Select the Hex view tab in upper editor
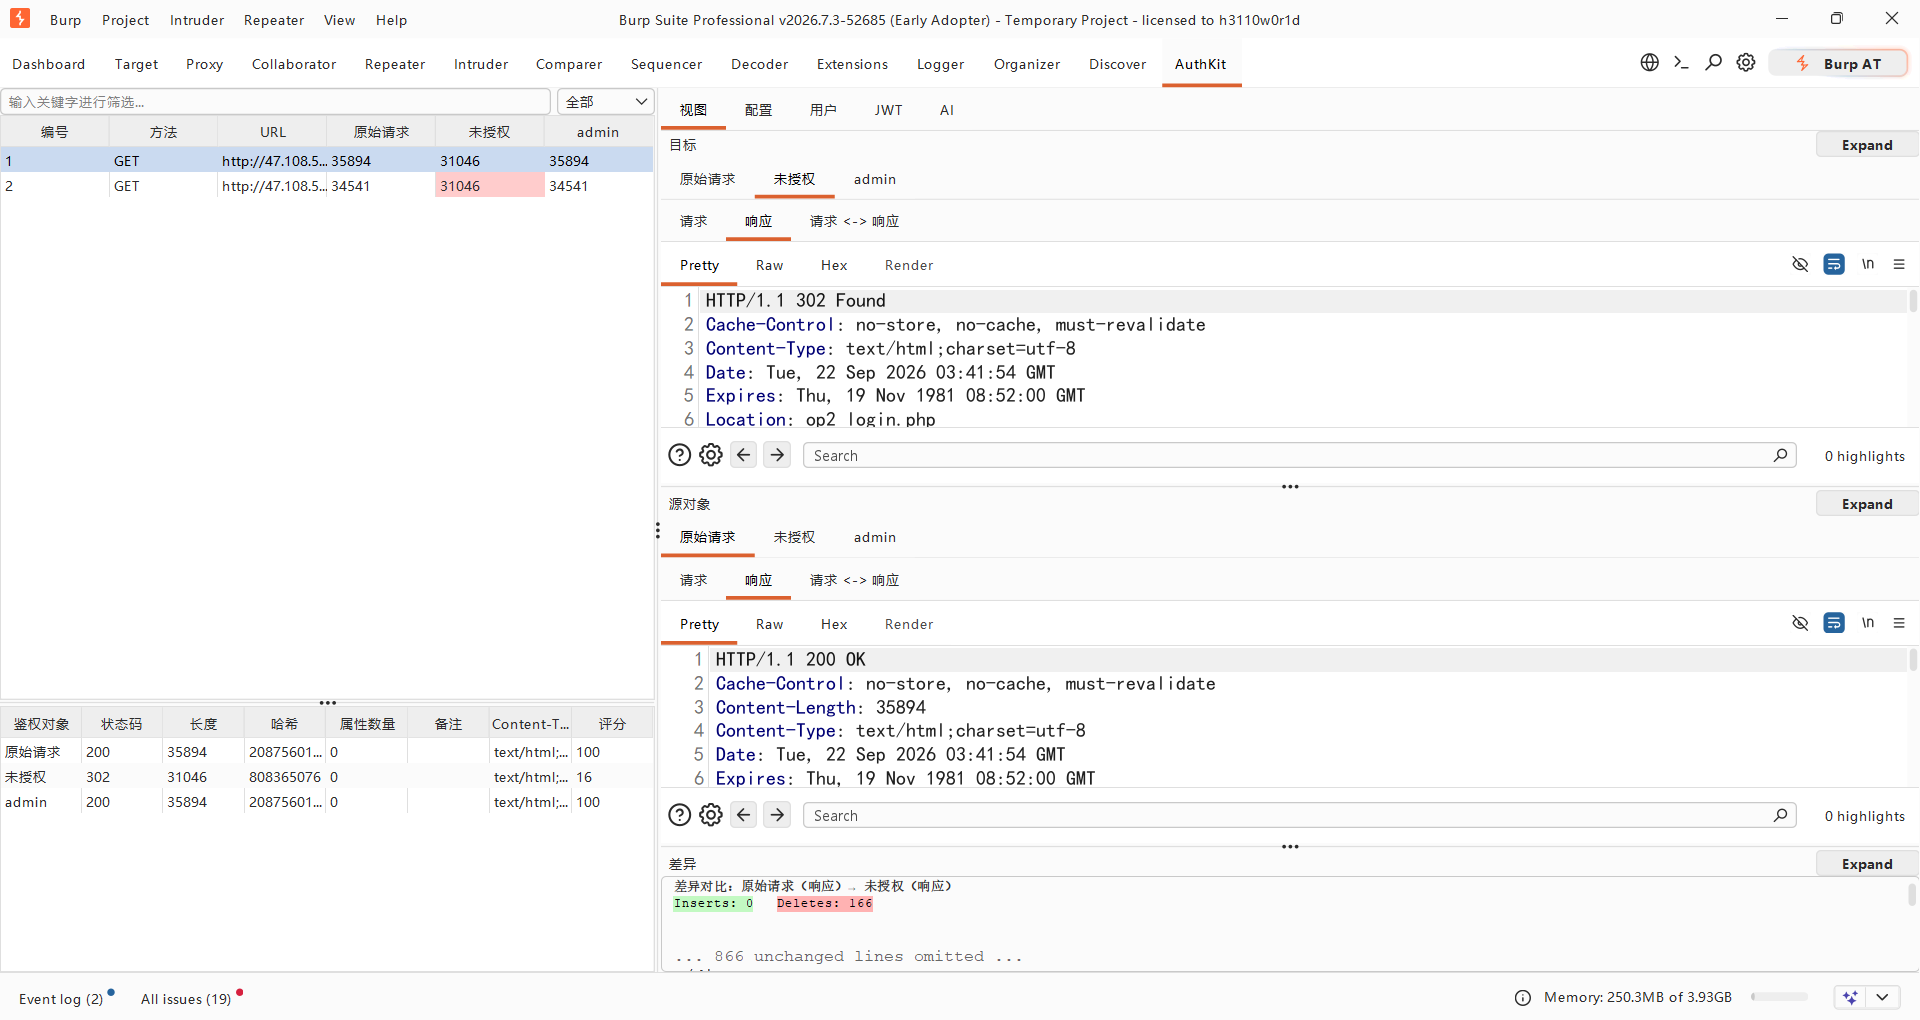Screen dimensions: 1920x1020 (834, 265)
